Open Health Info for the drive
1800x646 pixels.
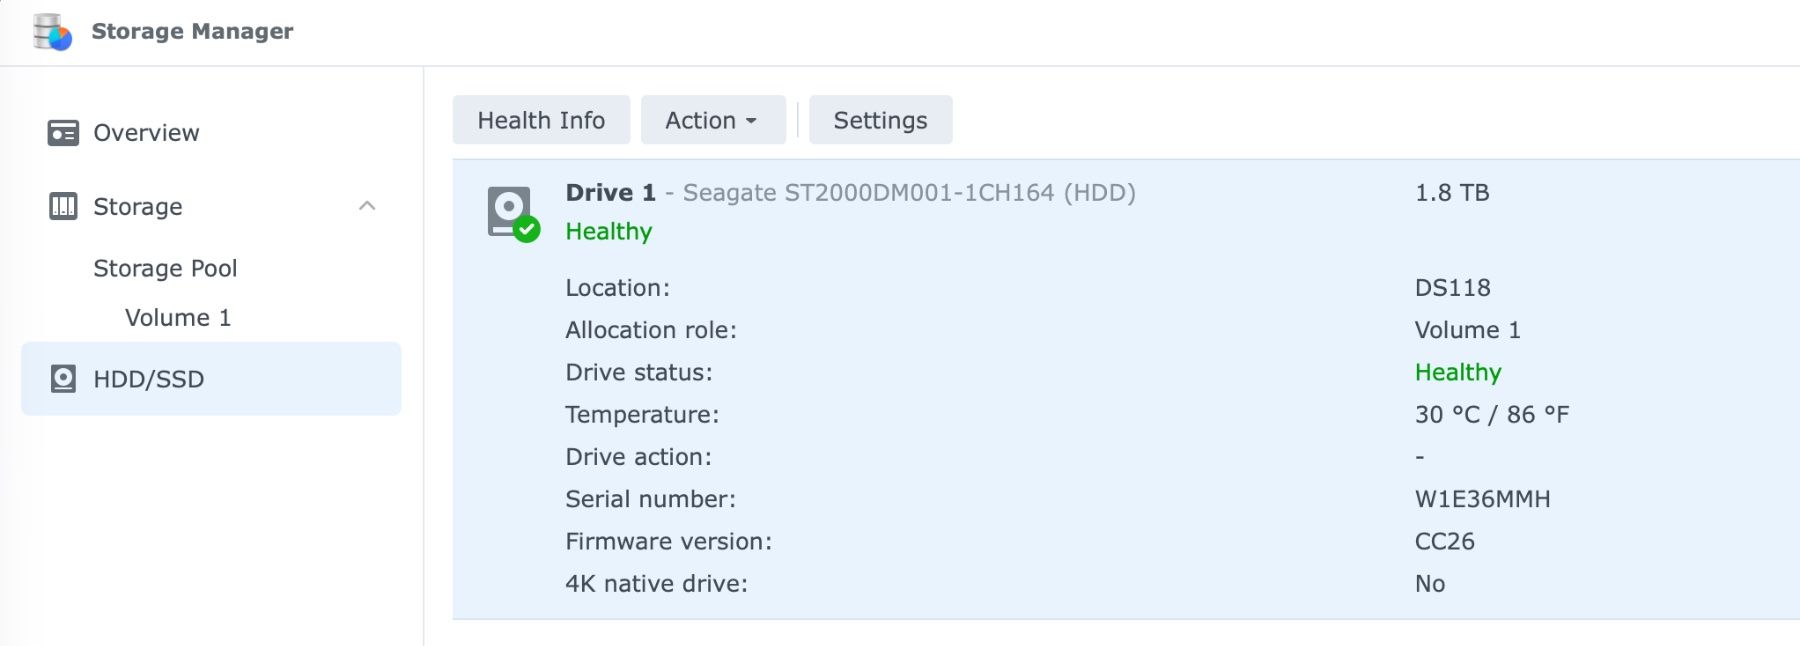pos(541,120)
